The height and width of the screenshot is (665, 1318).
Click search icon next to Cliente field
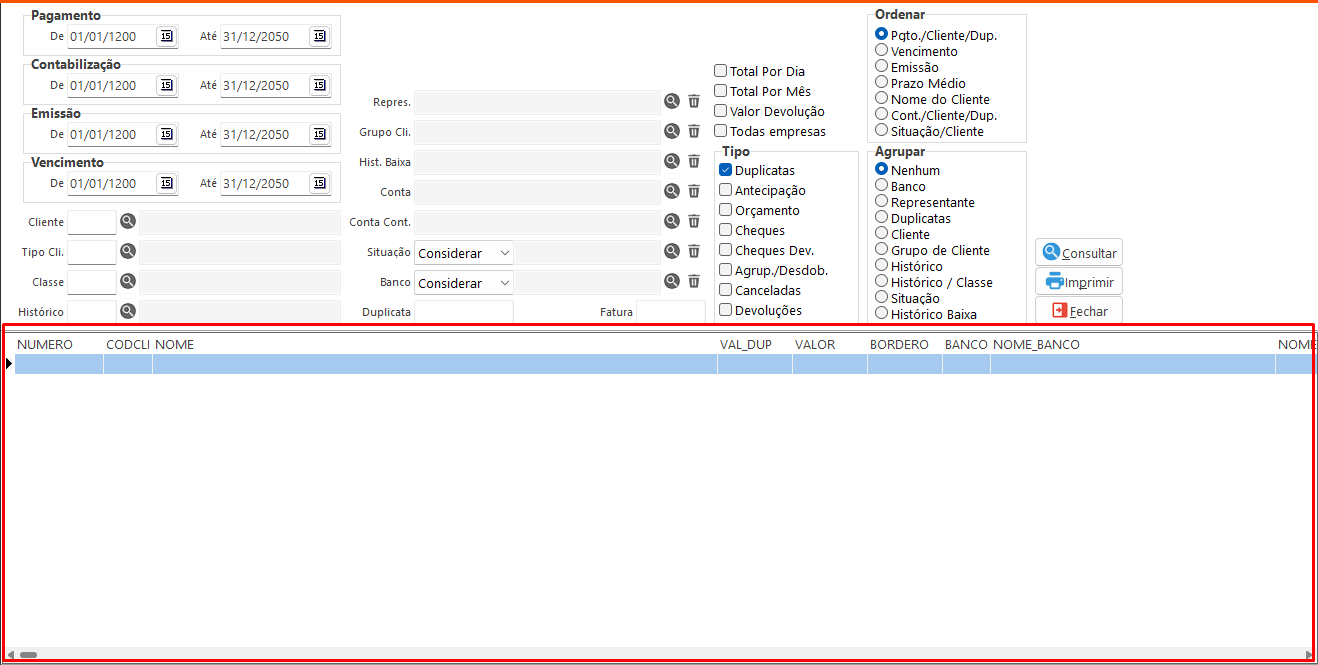point(128,222)
